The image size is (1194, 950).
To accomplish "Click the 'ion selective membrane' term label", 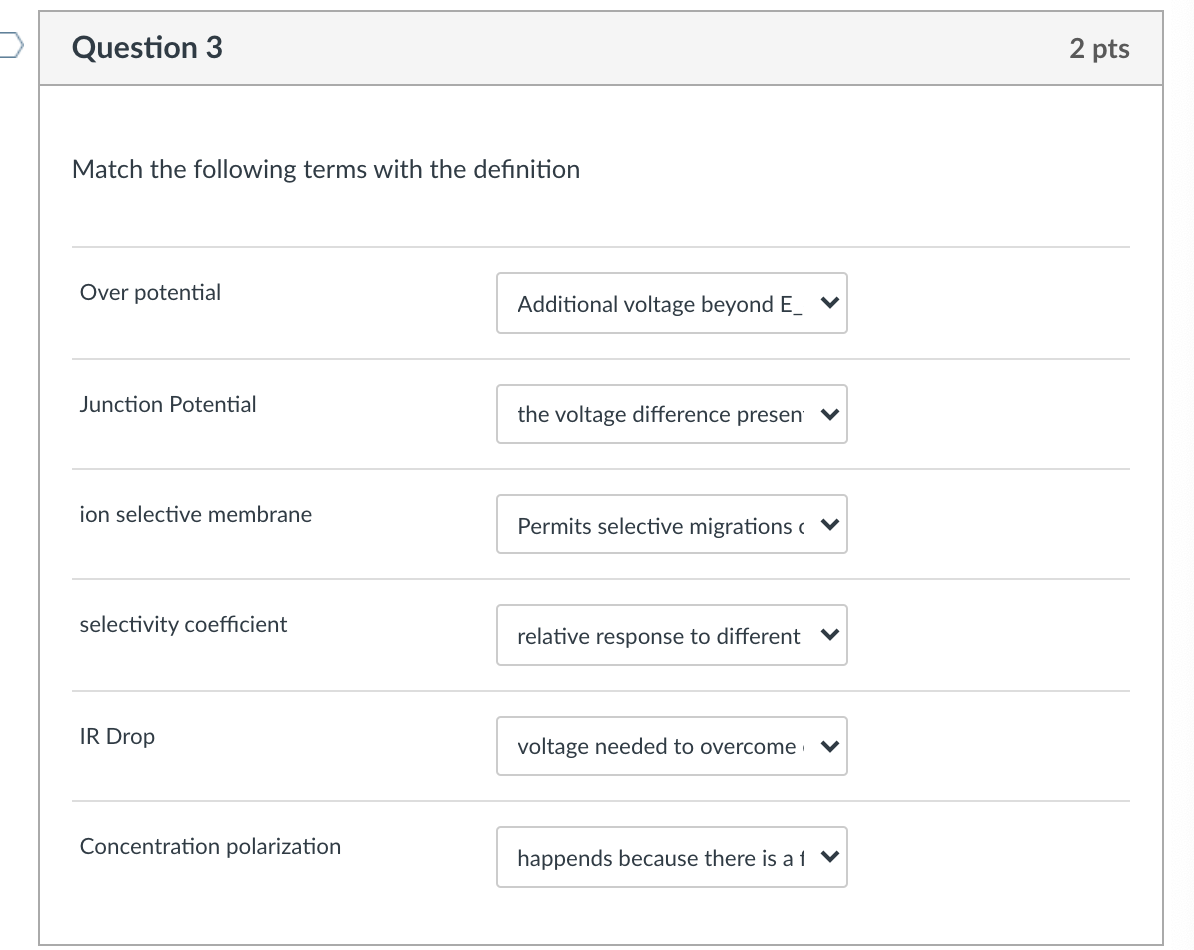I will coord(196,515).
